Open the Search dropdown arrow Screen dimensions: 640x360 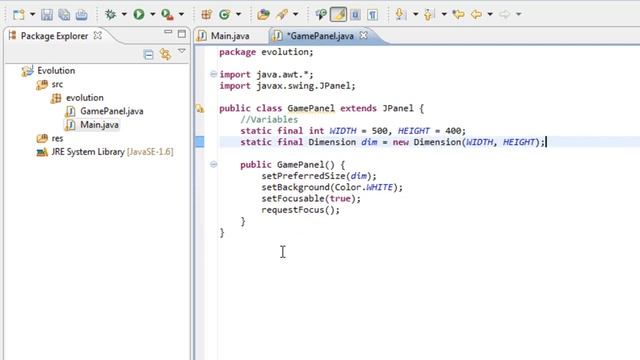pyautogui.click(x=296, y=15)
